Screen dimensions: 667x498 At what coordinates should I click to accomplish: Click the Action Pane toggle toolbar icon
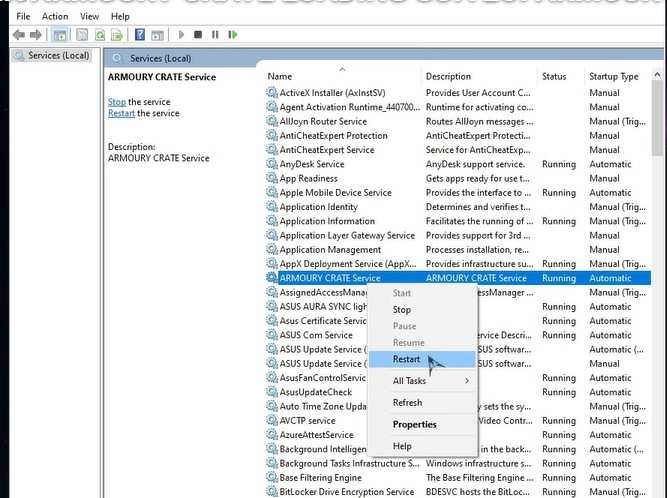click(157, 35)
